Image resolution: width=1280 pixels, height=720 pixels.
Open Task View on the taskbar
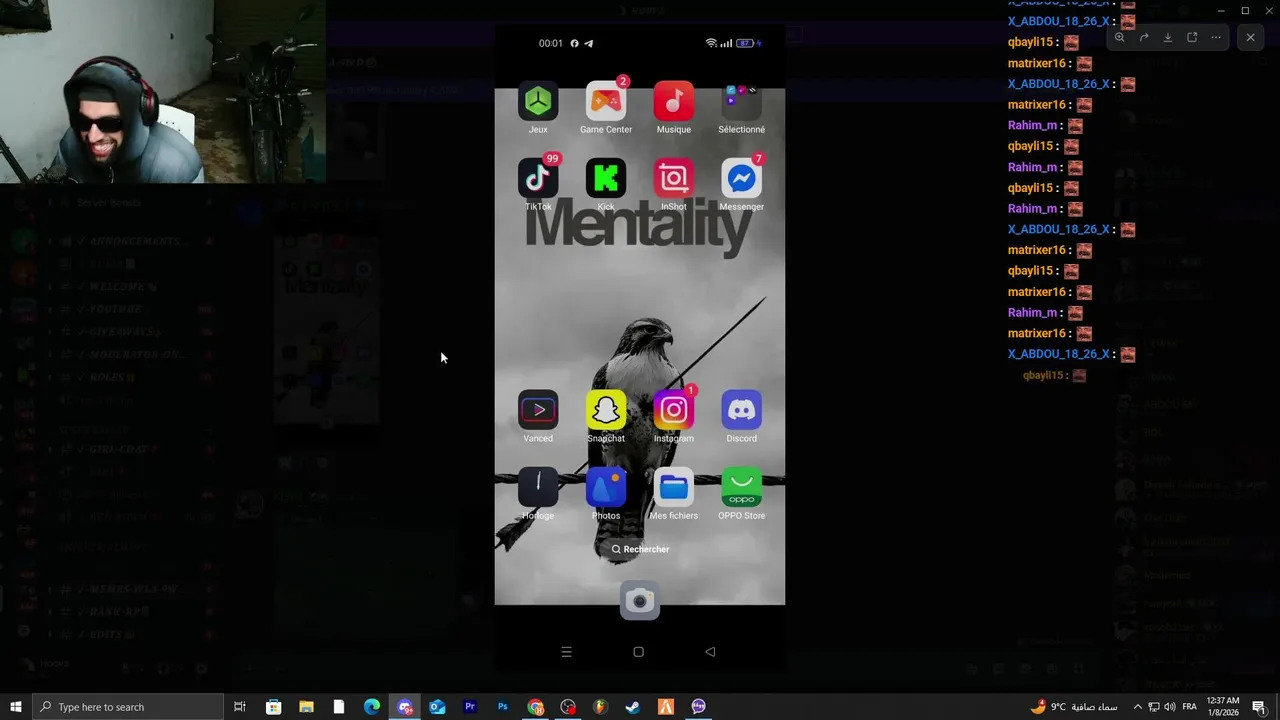[240, 707]
